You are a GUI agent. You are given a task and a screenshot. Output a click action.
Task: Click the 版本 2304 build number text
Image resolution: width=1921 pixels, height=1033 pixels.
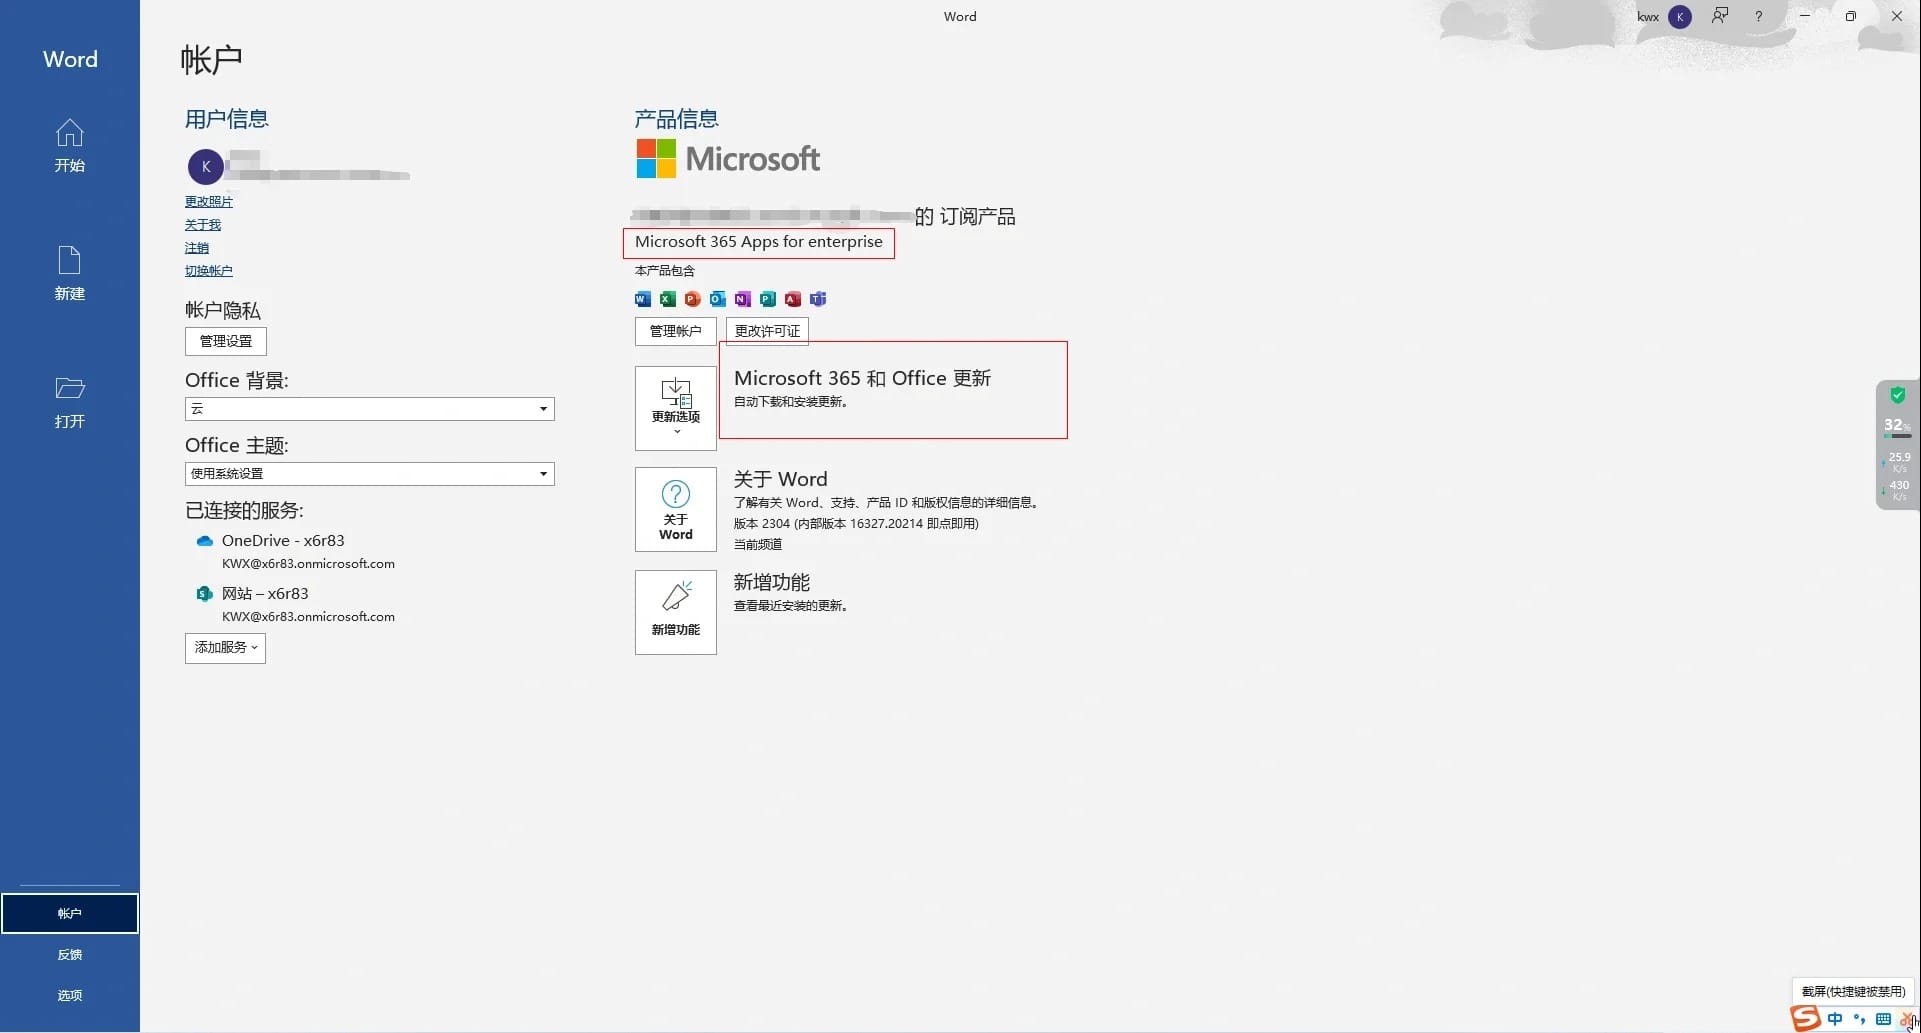pyautogui.click(x=856, y=524)
